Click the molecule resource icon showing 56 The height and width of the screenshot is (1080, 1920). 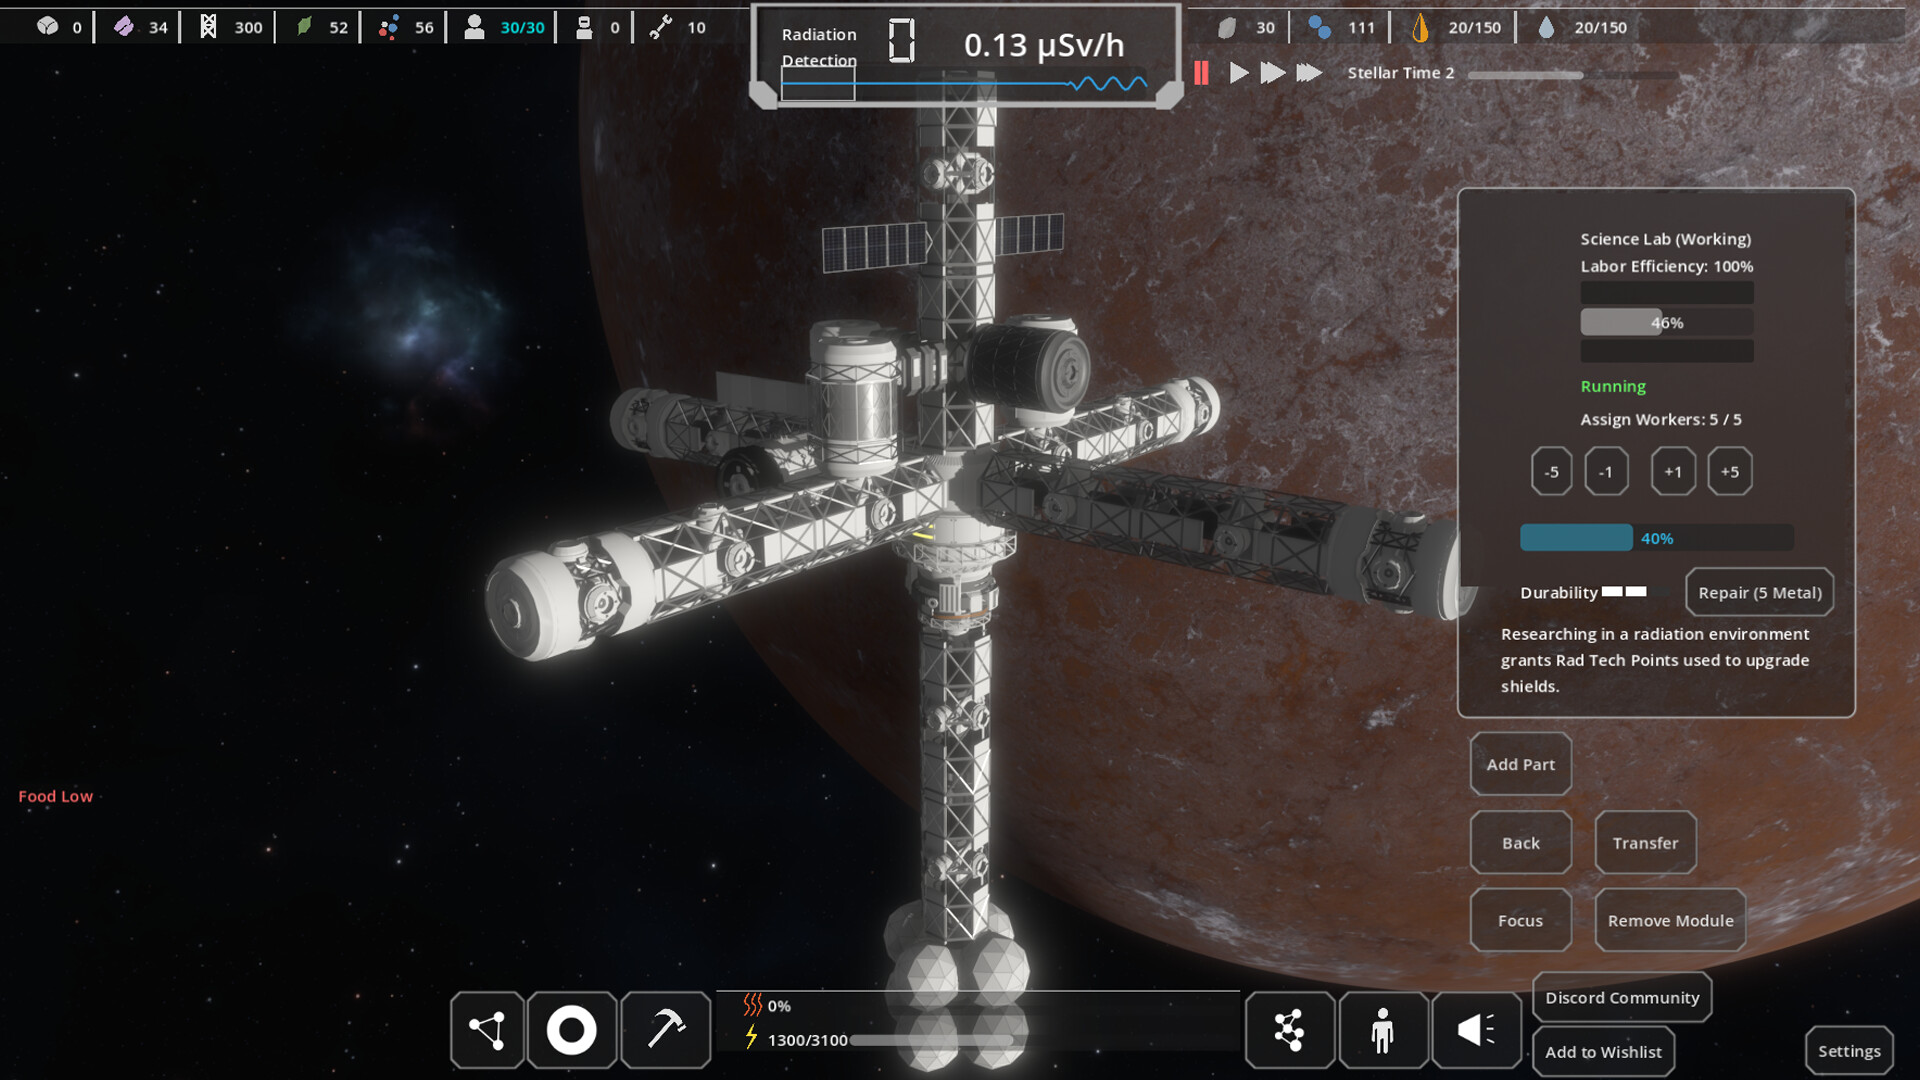[x=388, y=27]
